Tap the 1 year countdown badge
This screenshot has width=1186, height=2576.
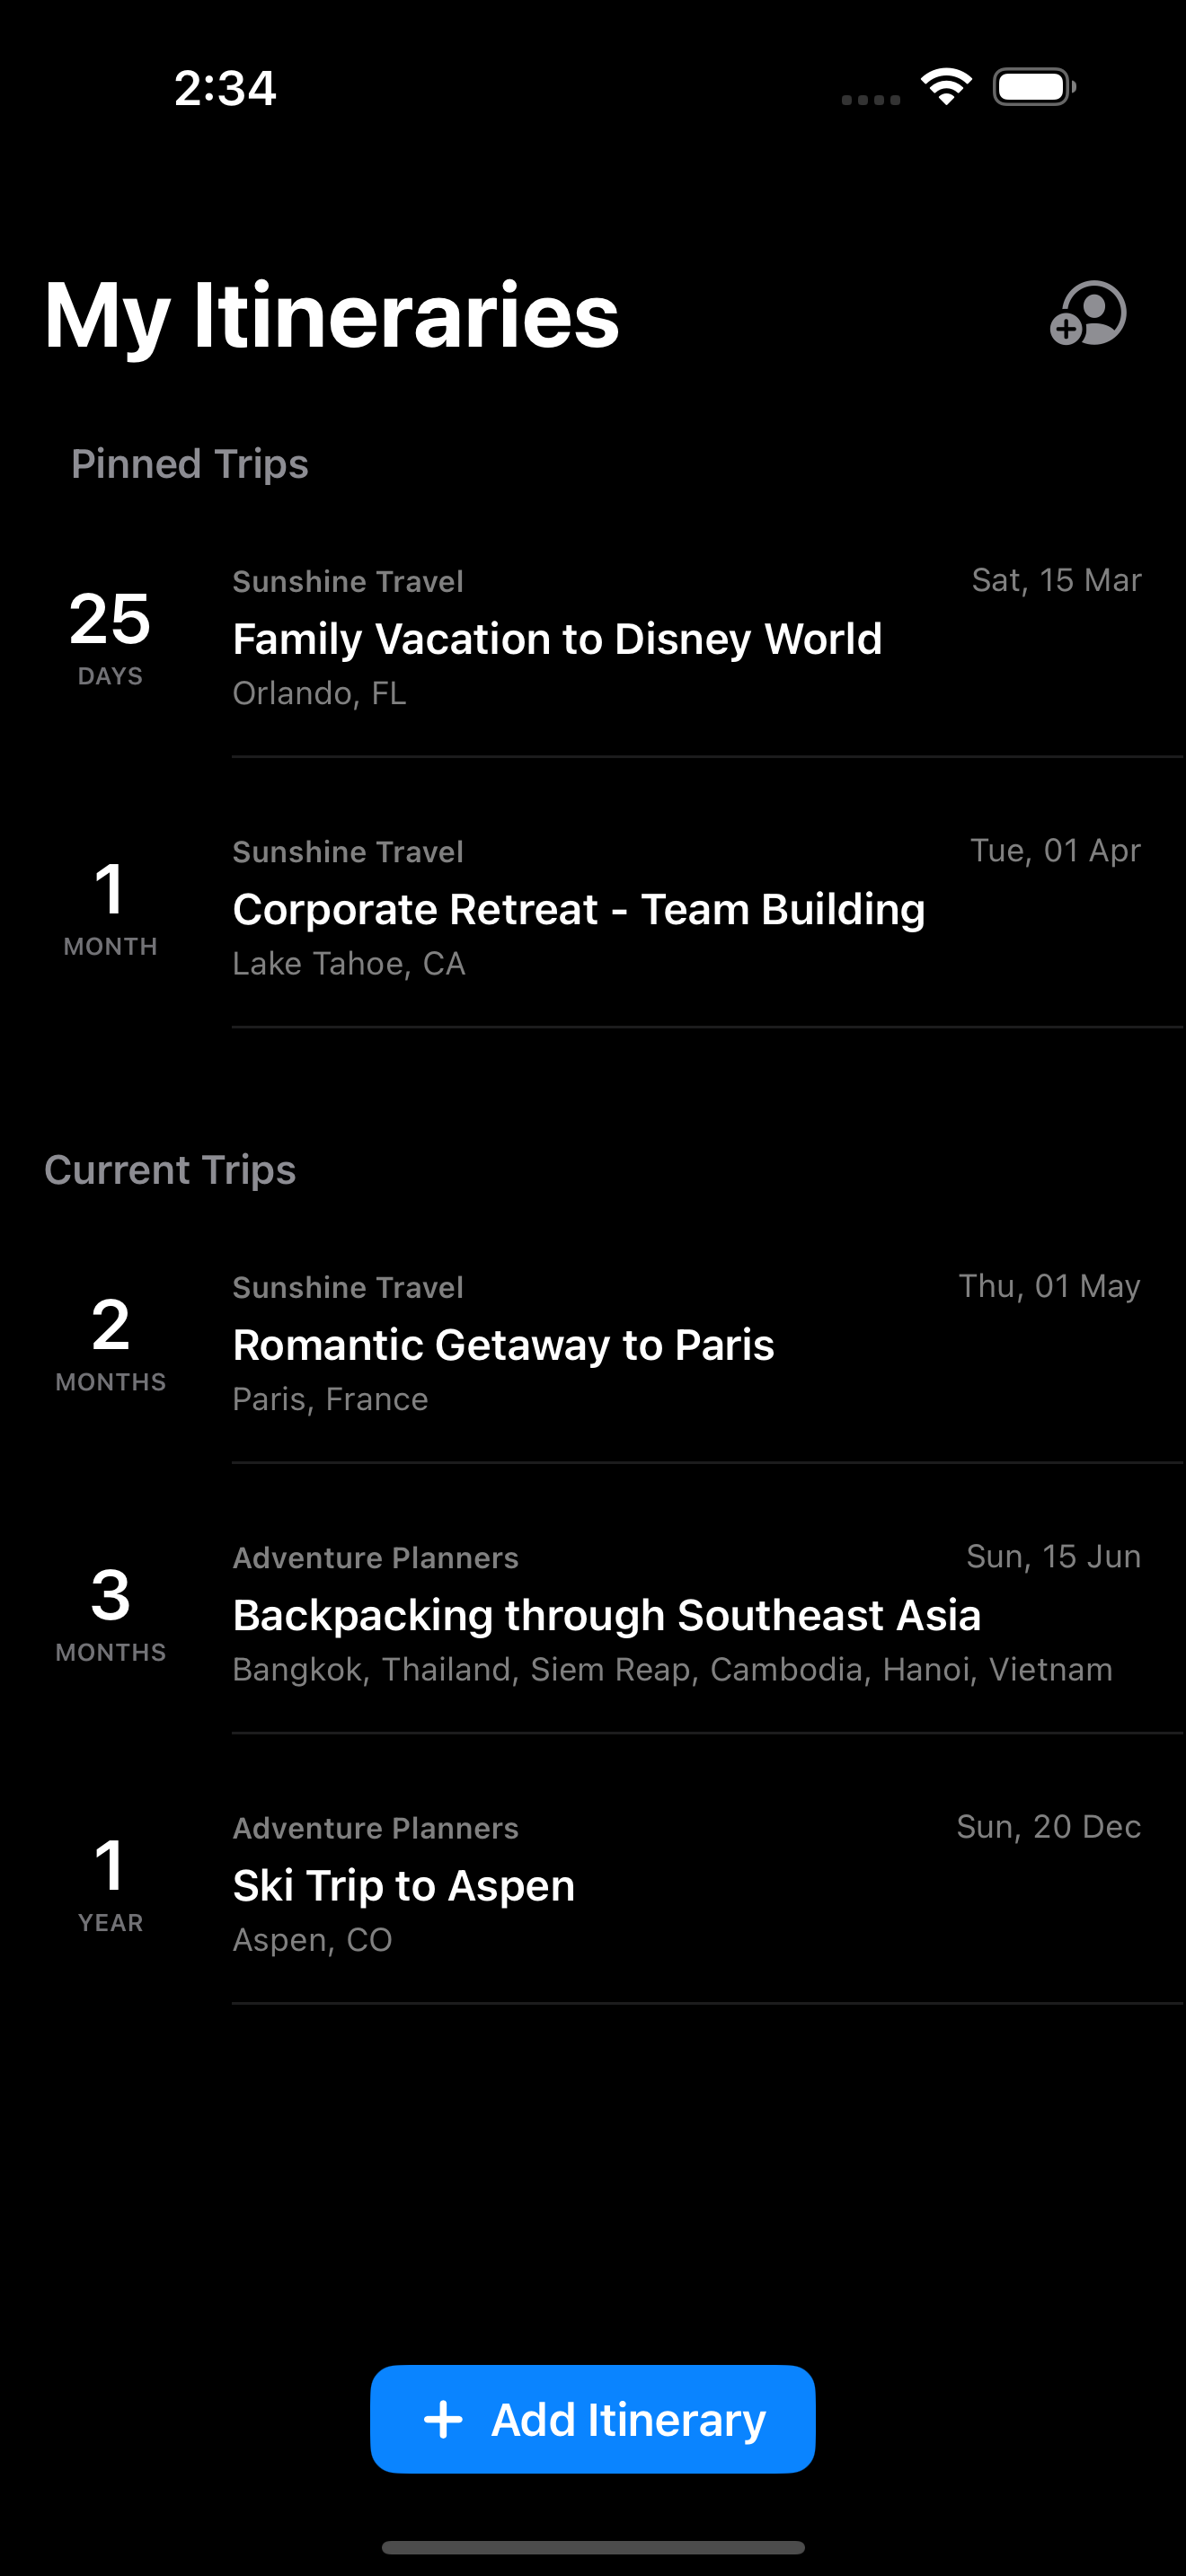click(110, 1882)
